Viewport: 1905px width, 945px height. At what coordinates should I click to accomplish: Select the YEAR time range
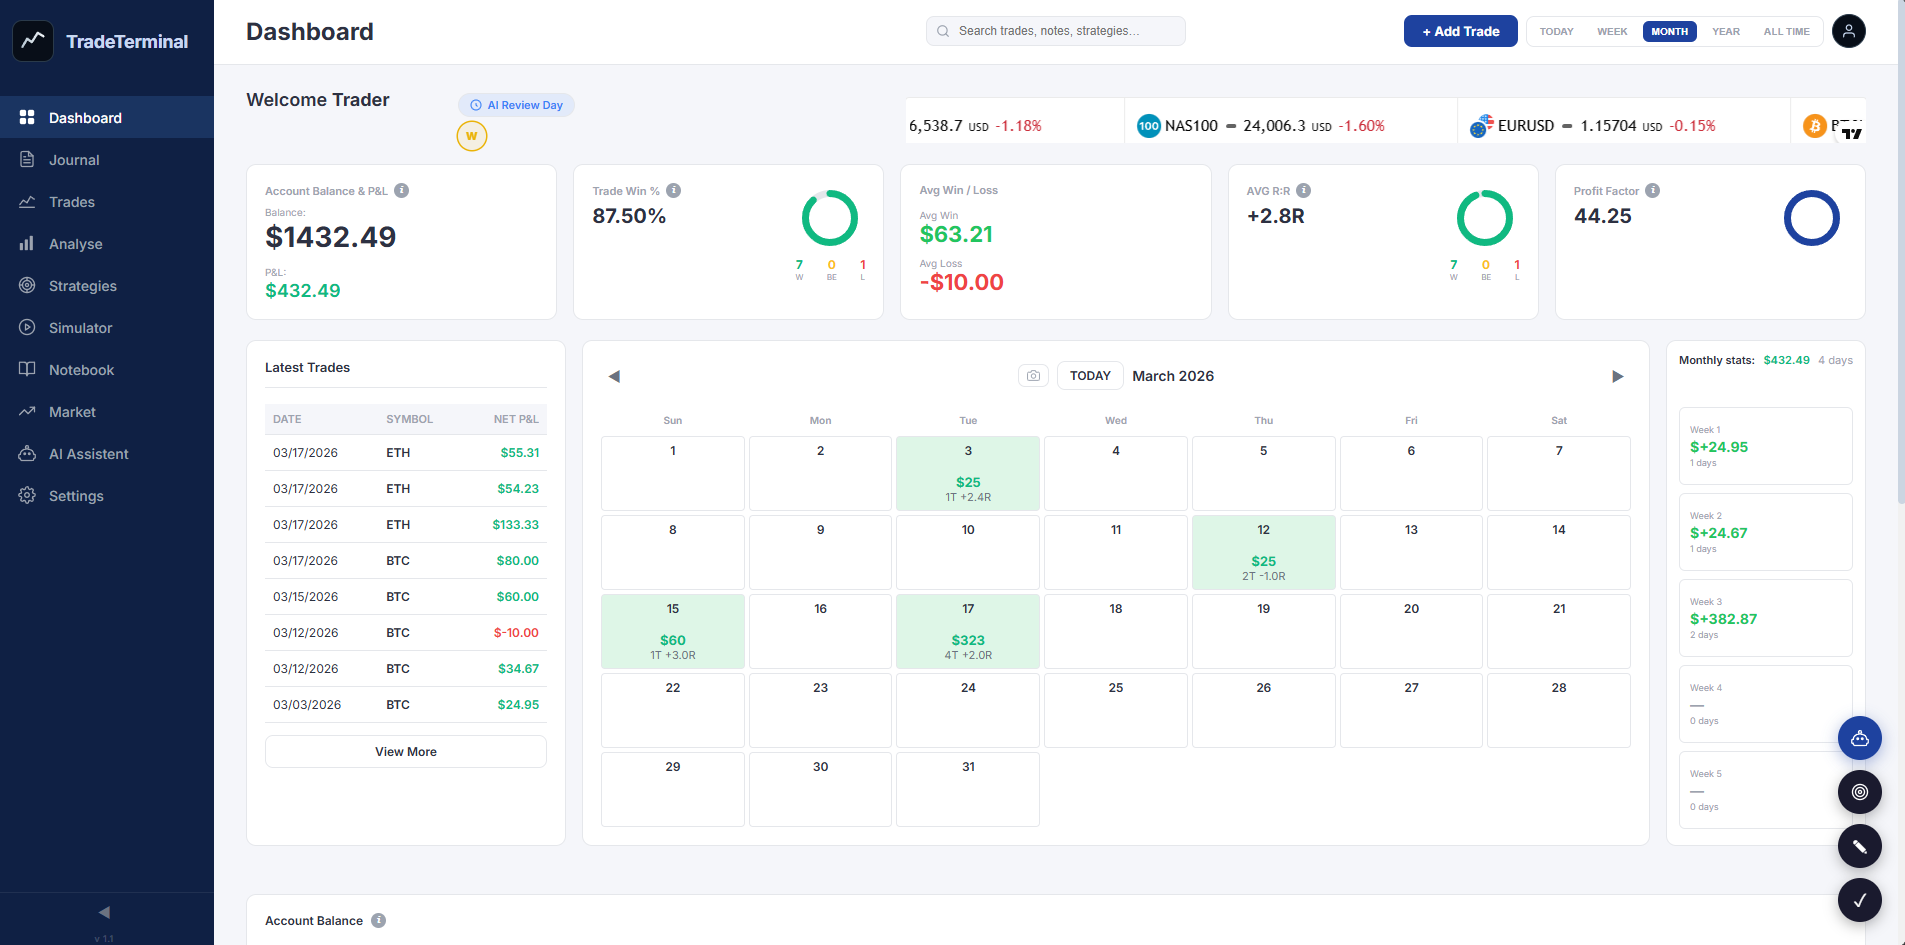[1725, 32]
